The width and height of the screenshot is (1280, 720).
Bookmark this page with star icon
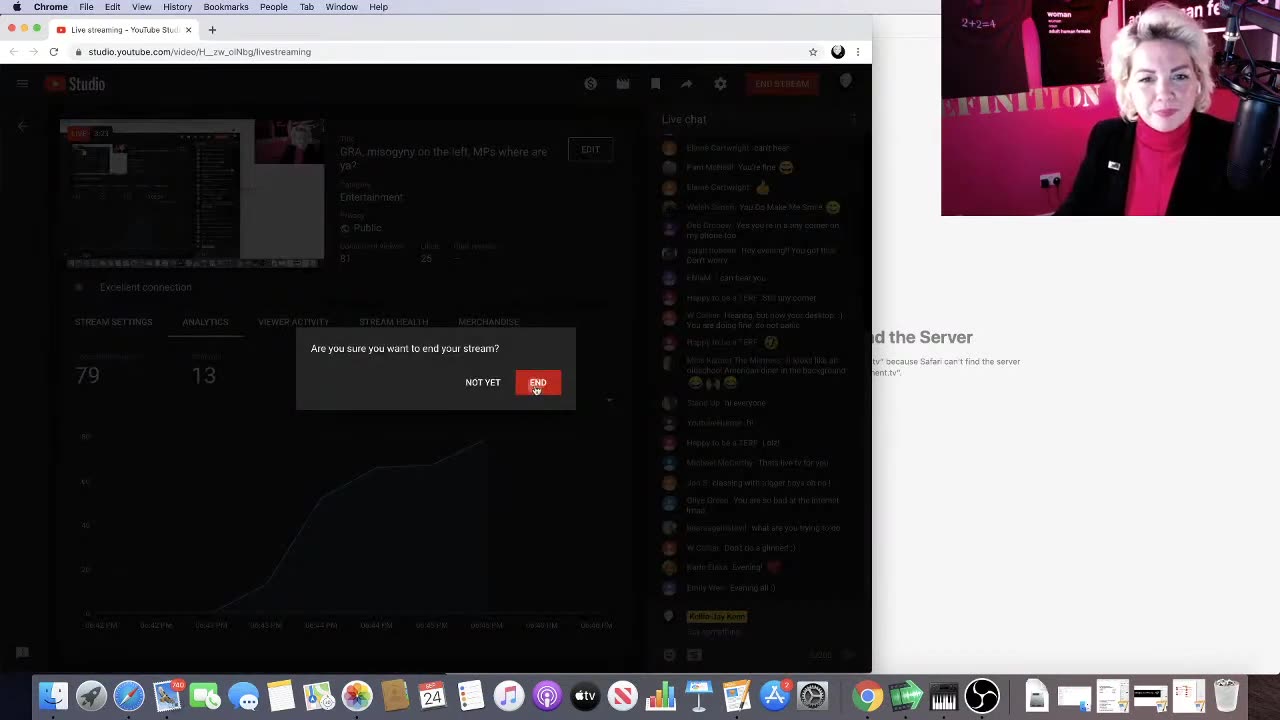click(813, 52)
